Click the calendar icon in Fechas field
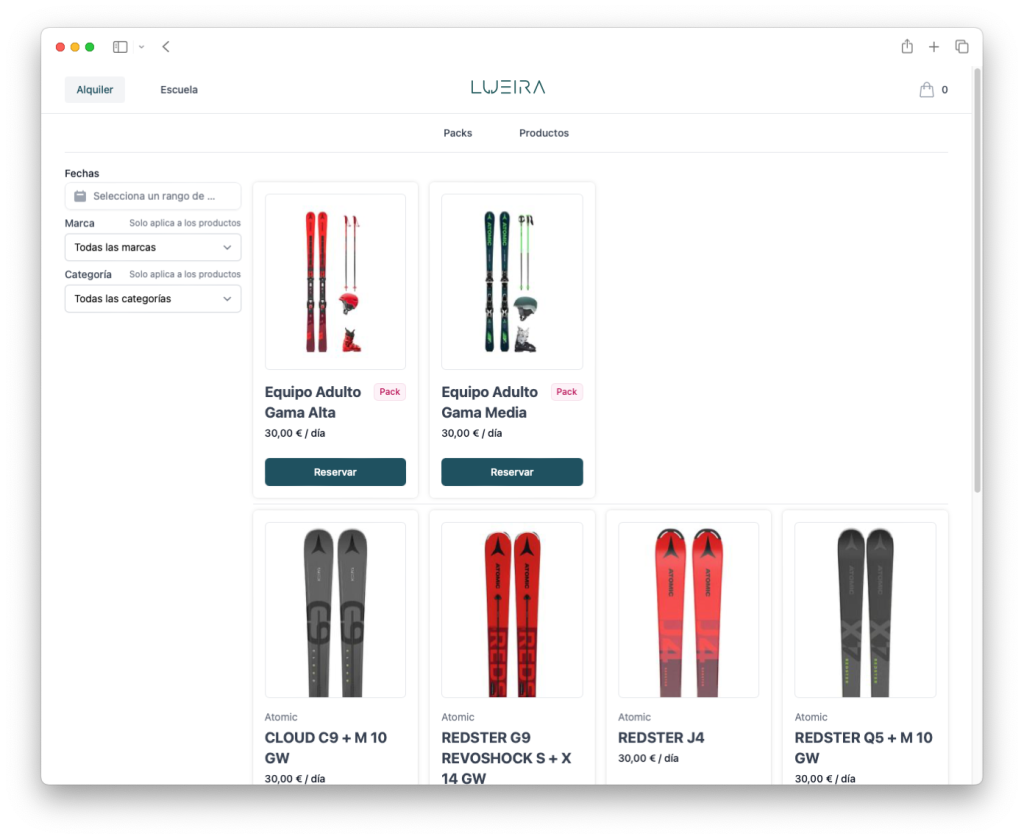This screenshot has width=1024, height=839. (x=80, y=196)
